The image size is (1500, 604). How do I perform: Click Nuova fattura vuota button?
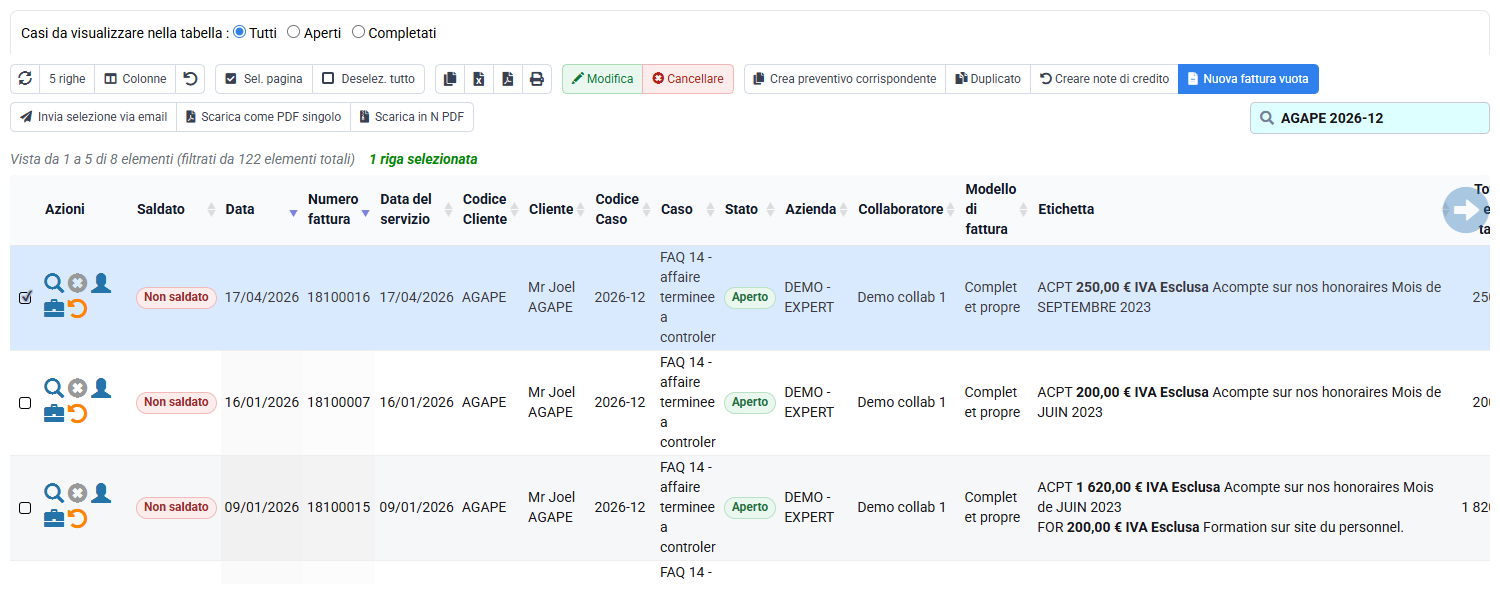pos(1248,79)
